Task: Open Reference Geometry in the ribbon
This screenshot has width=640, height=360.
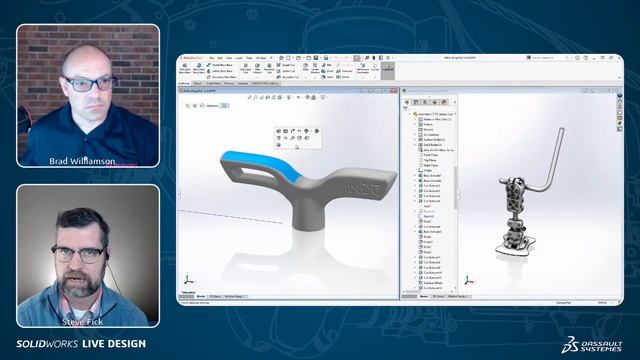Action: [x=362, y=68]
